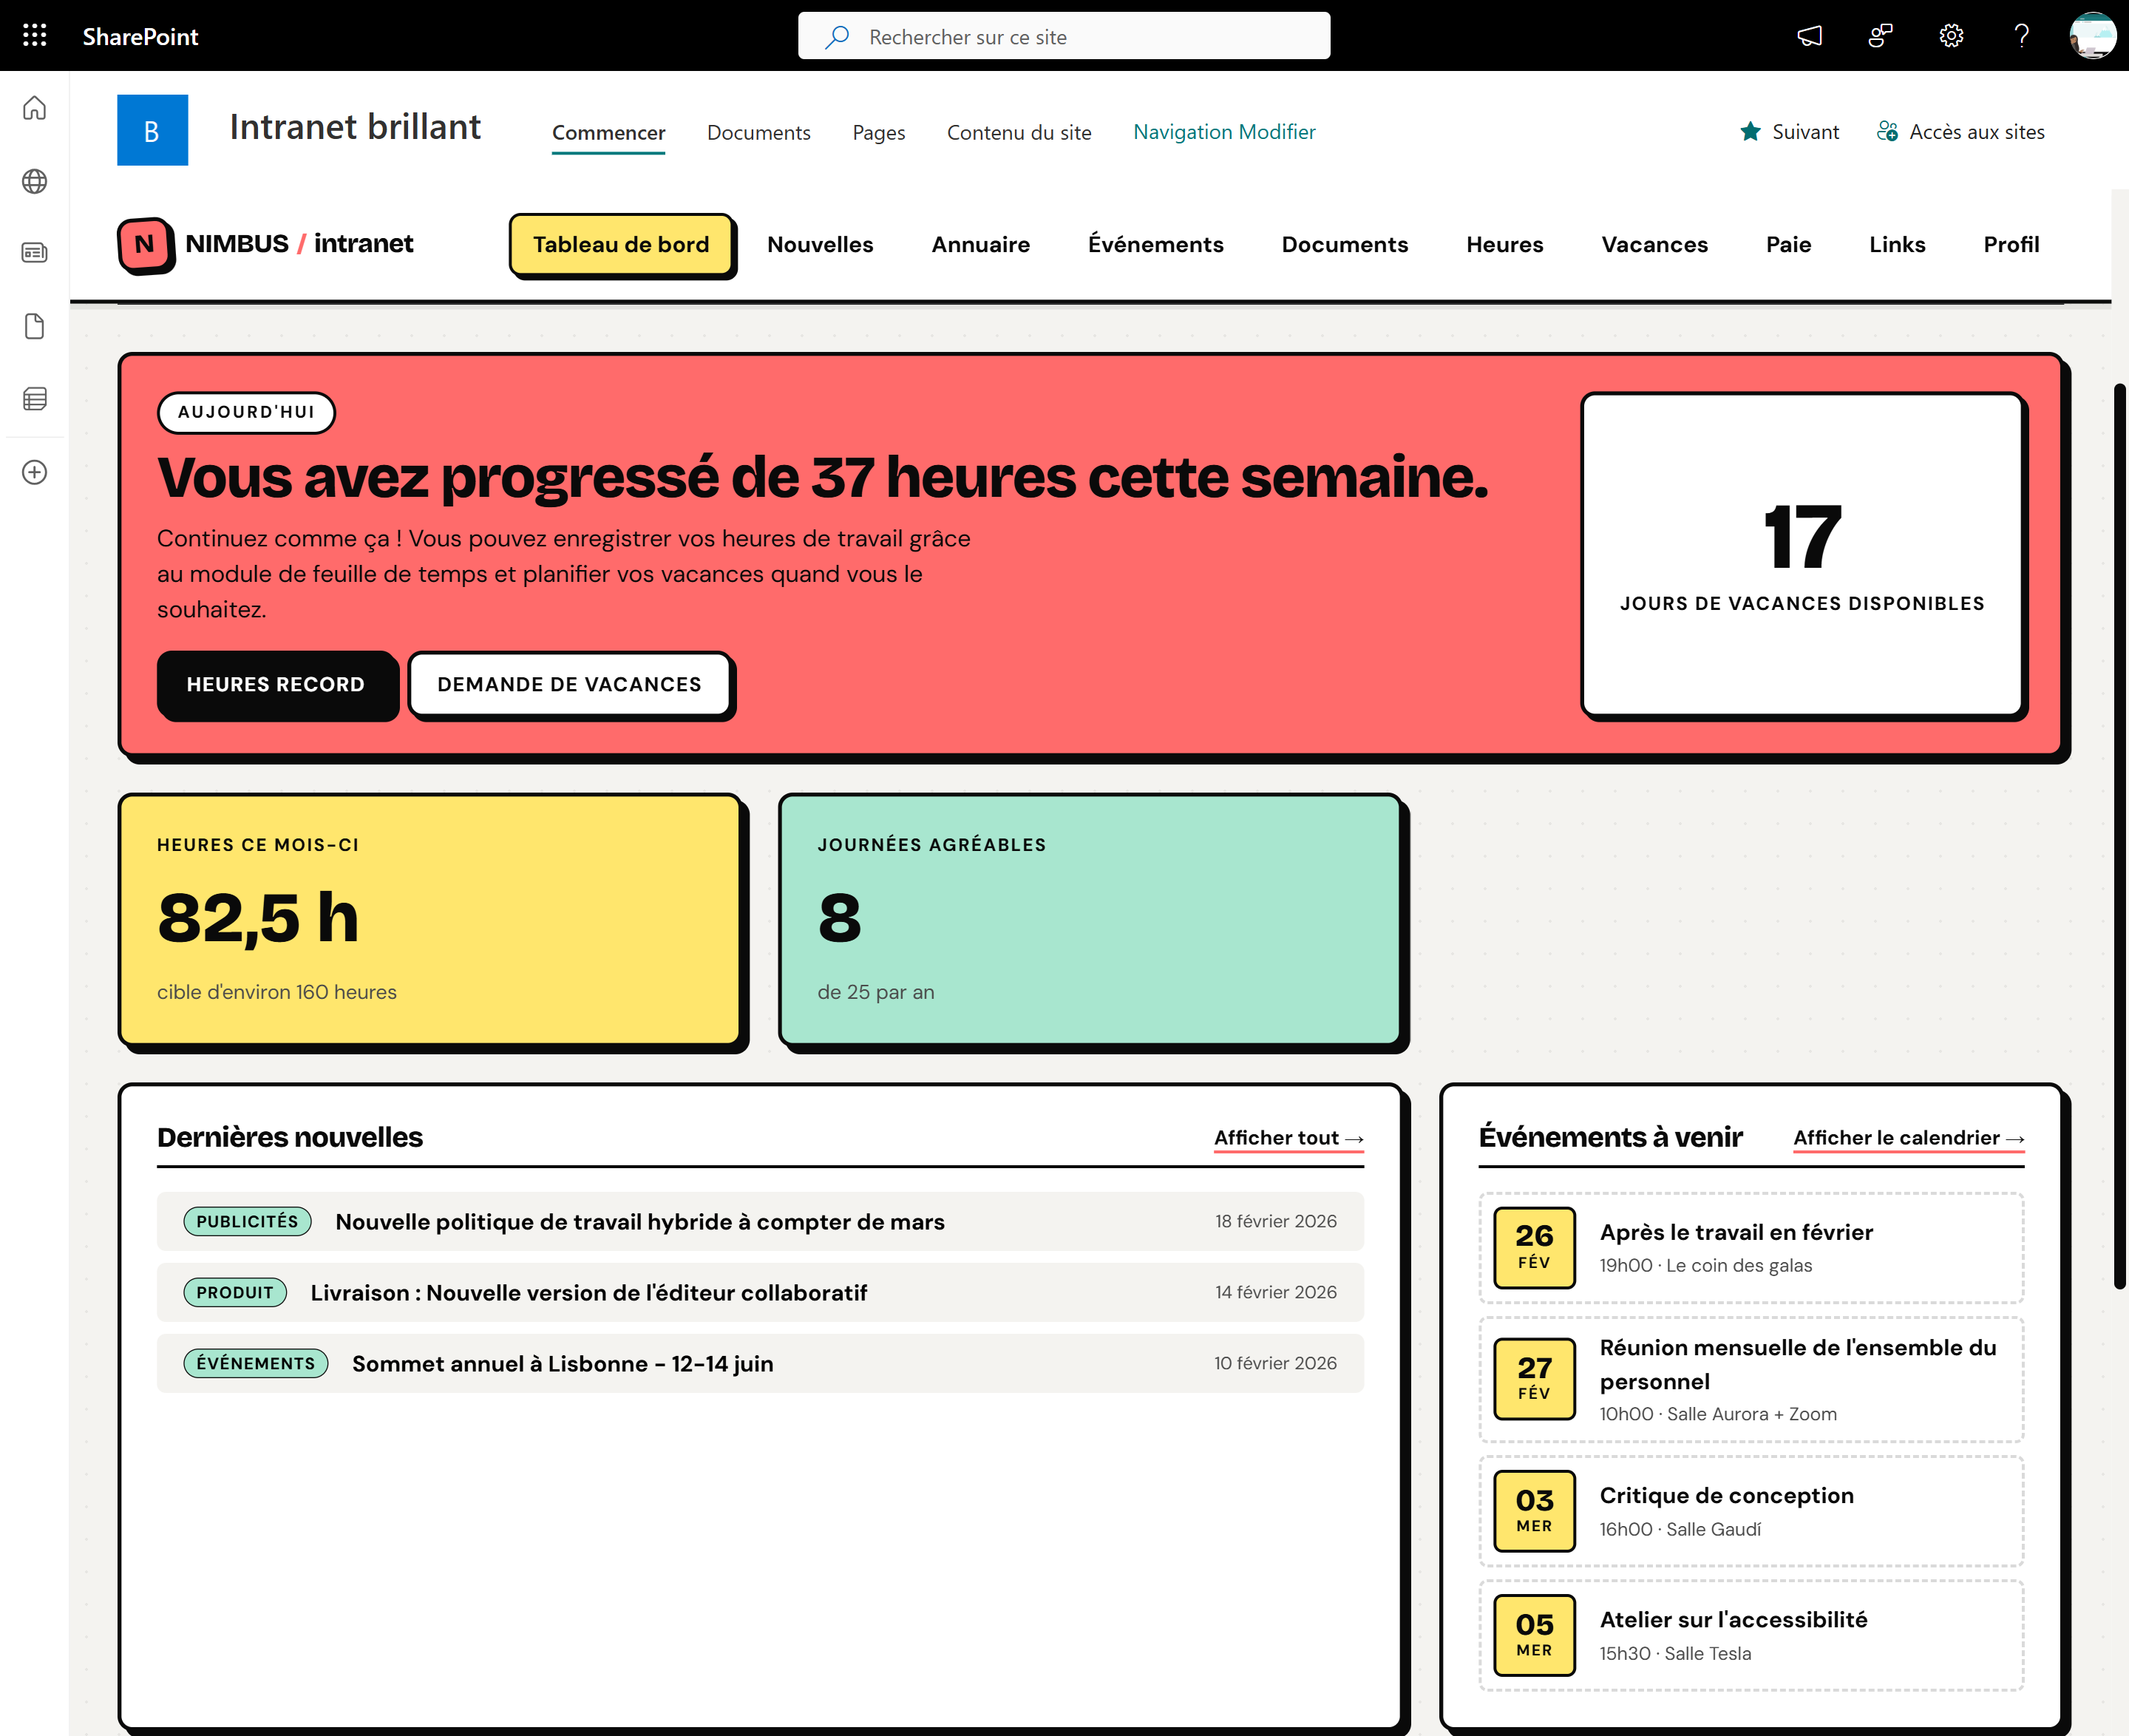Select the Tableau de bord tab
Image resolution: width=2129 pixels, height=1736 pixels.
click(621, 245)
